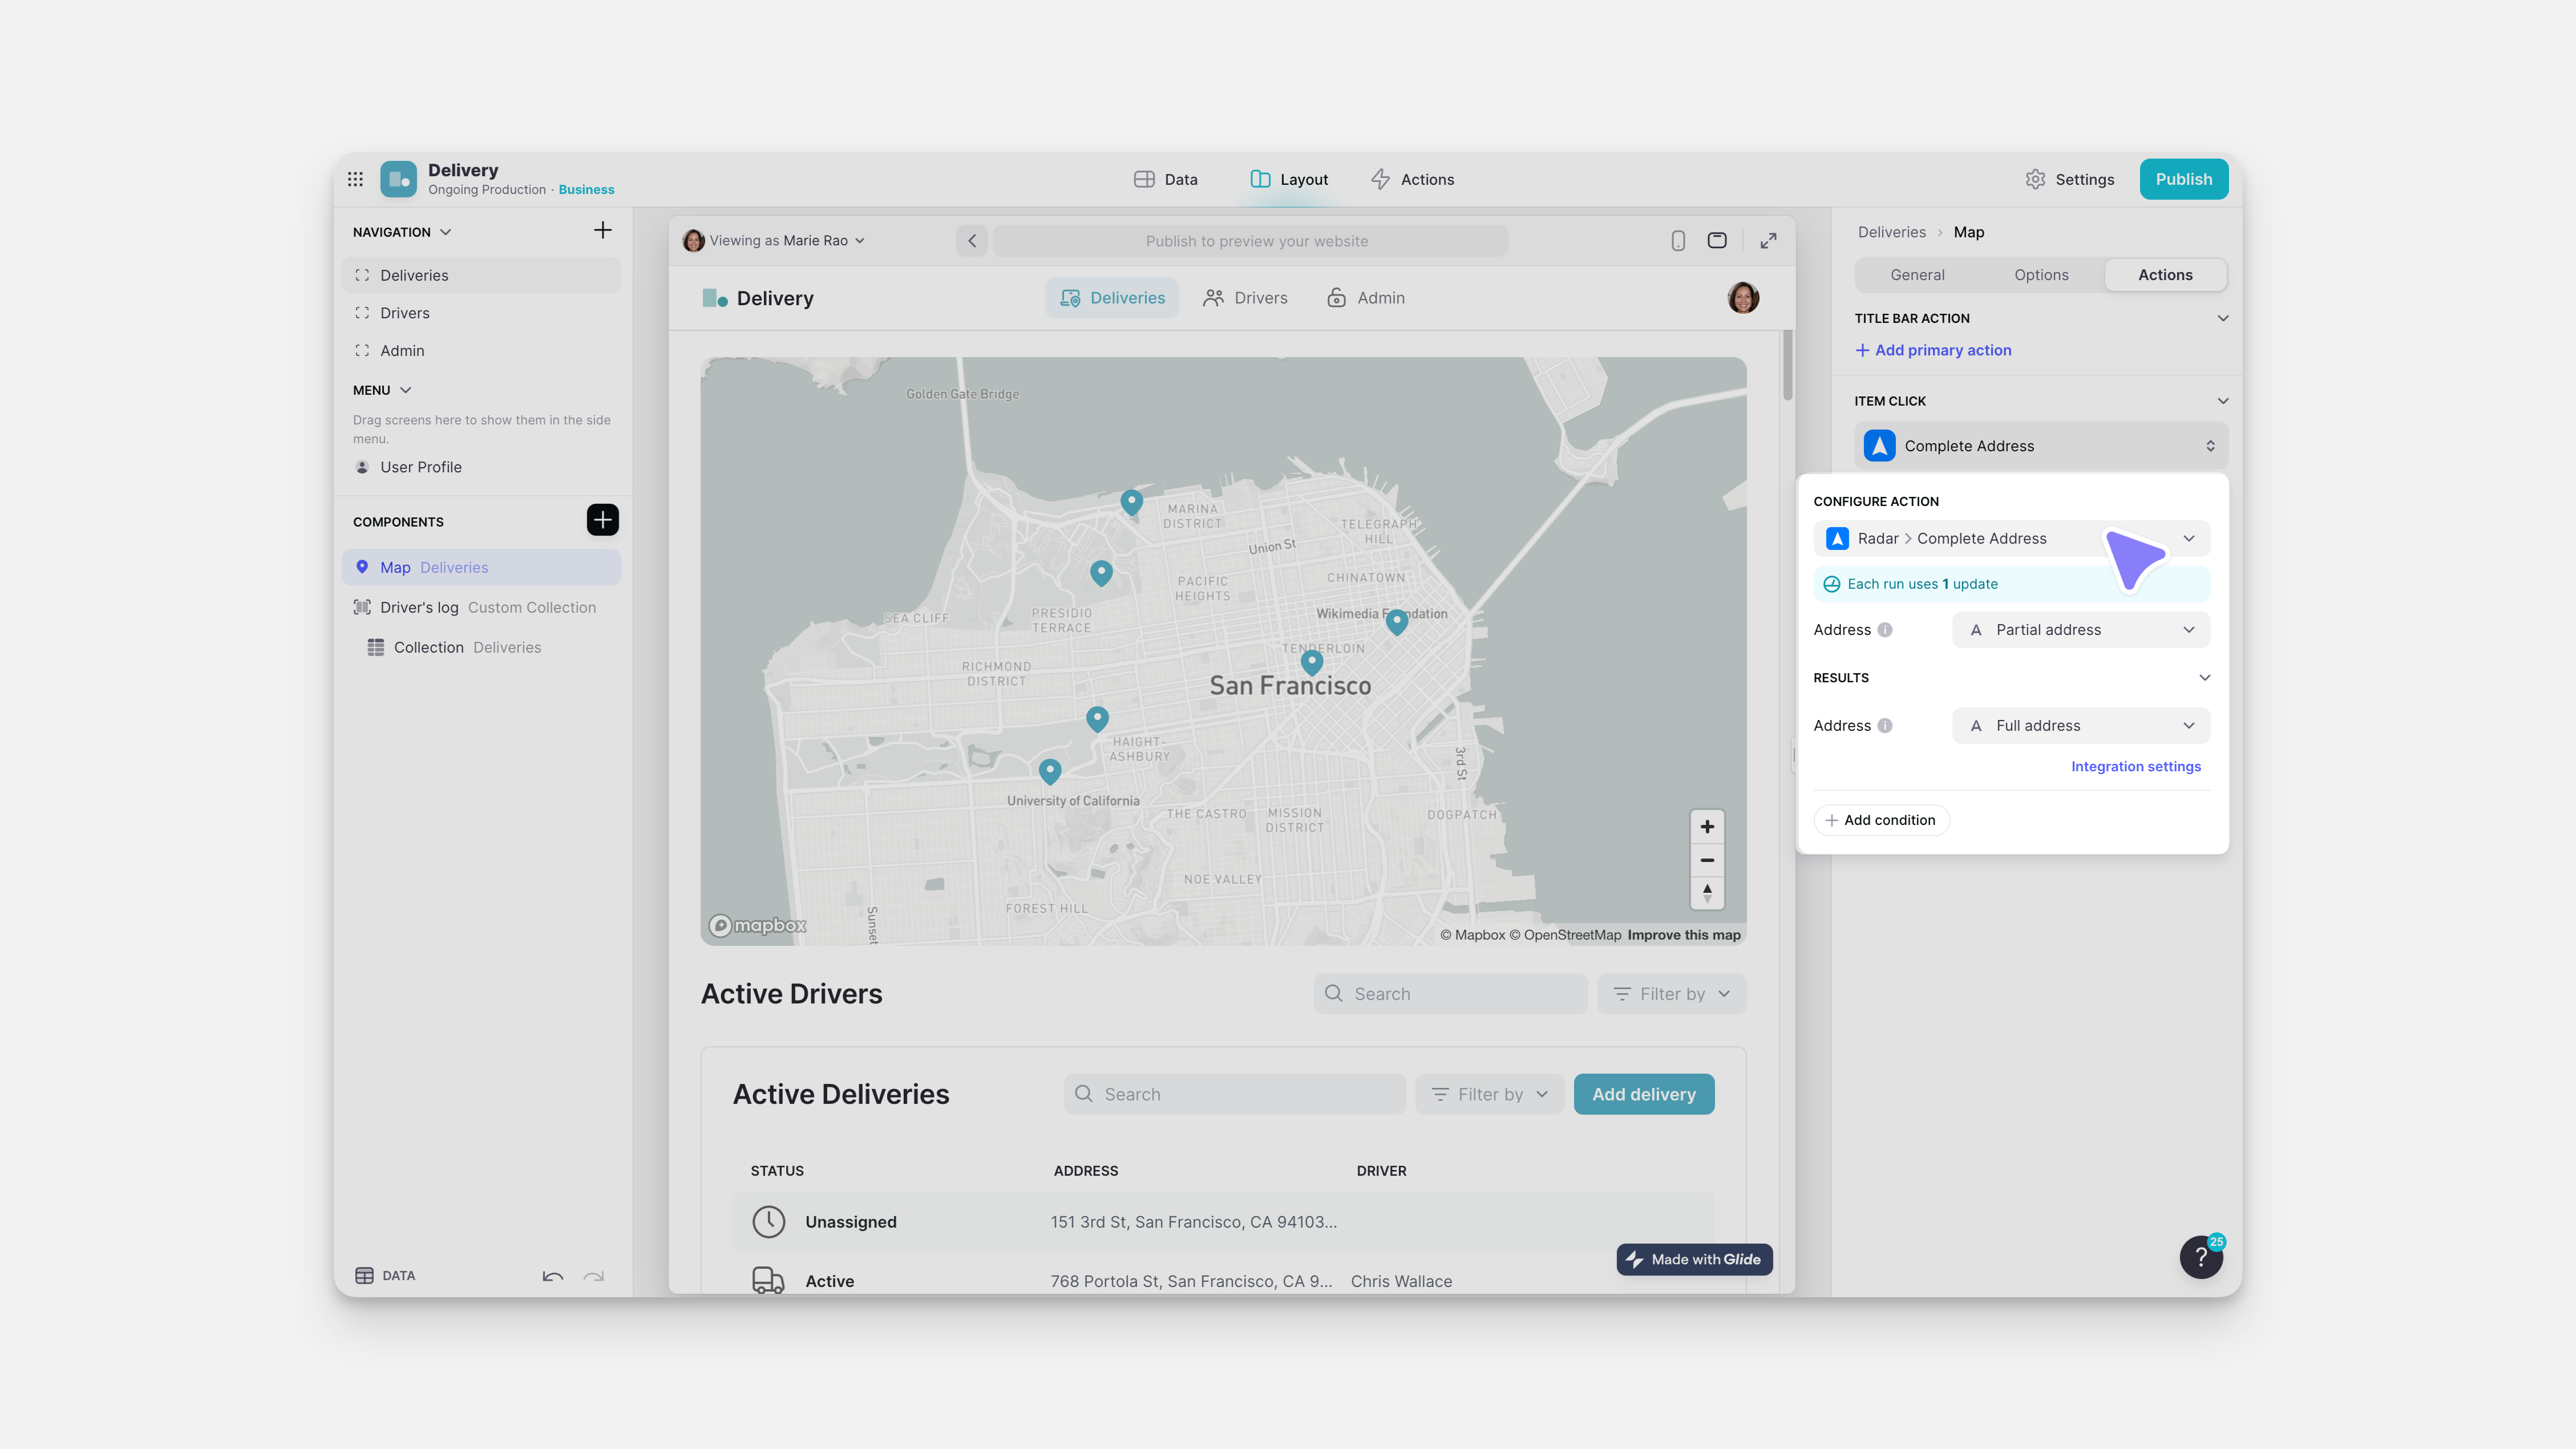Viewport: 2576px width, 1449px height.
Task: Click the Complete Address action stepper
Action: [2211, 445]
